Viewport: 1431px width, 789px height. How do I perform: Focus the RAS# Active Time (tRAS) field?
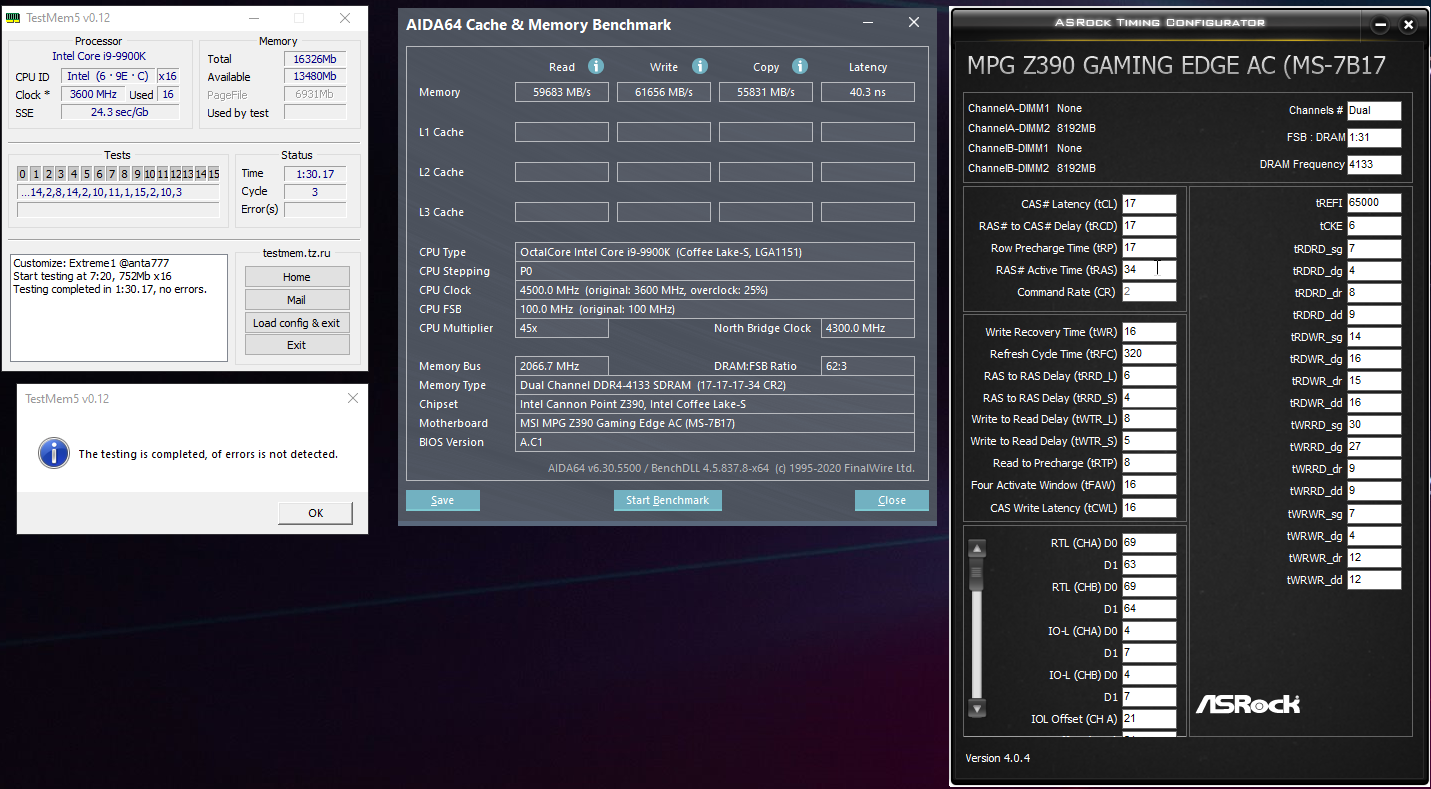click(x=1149, y=270)
